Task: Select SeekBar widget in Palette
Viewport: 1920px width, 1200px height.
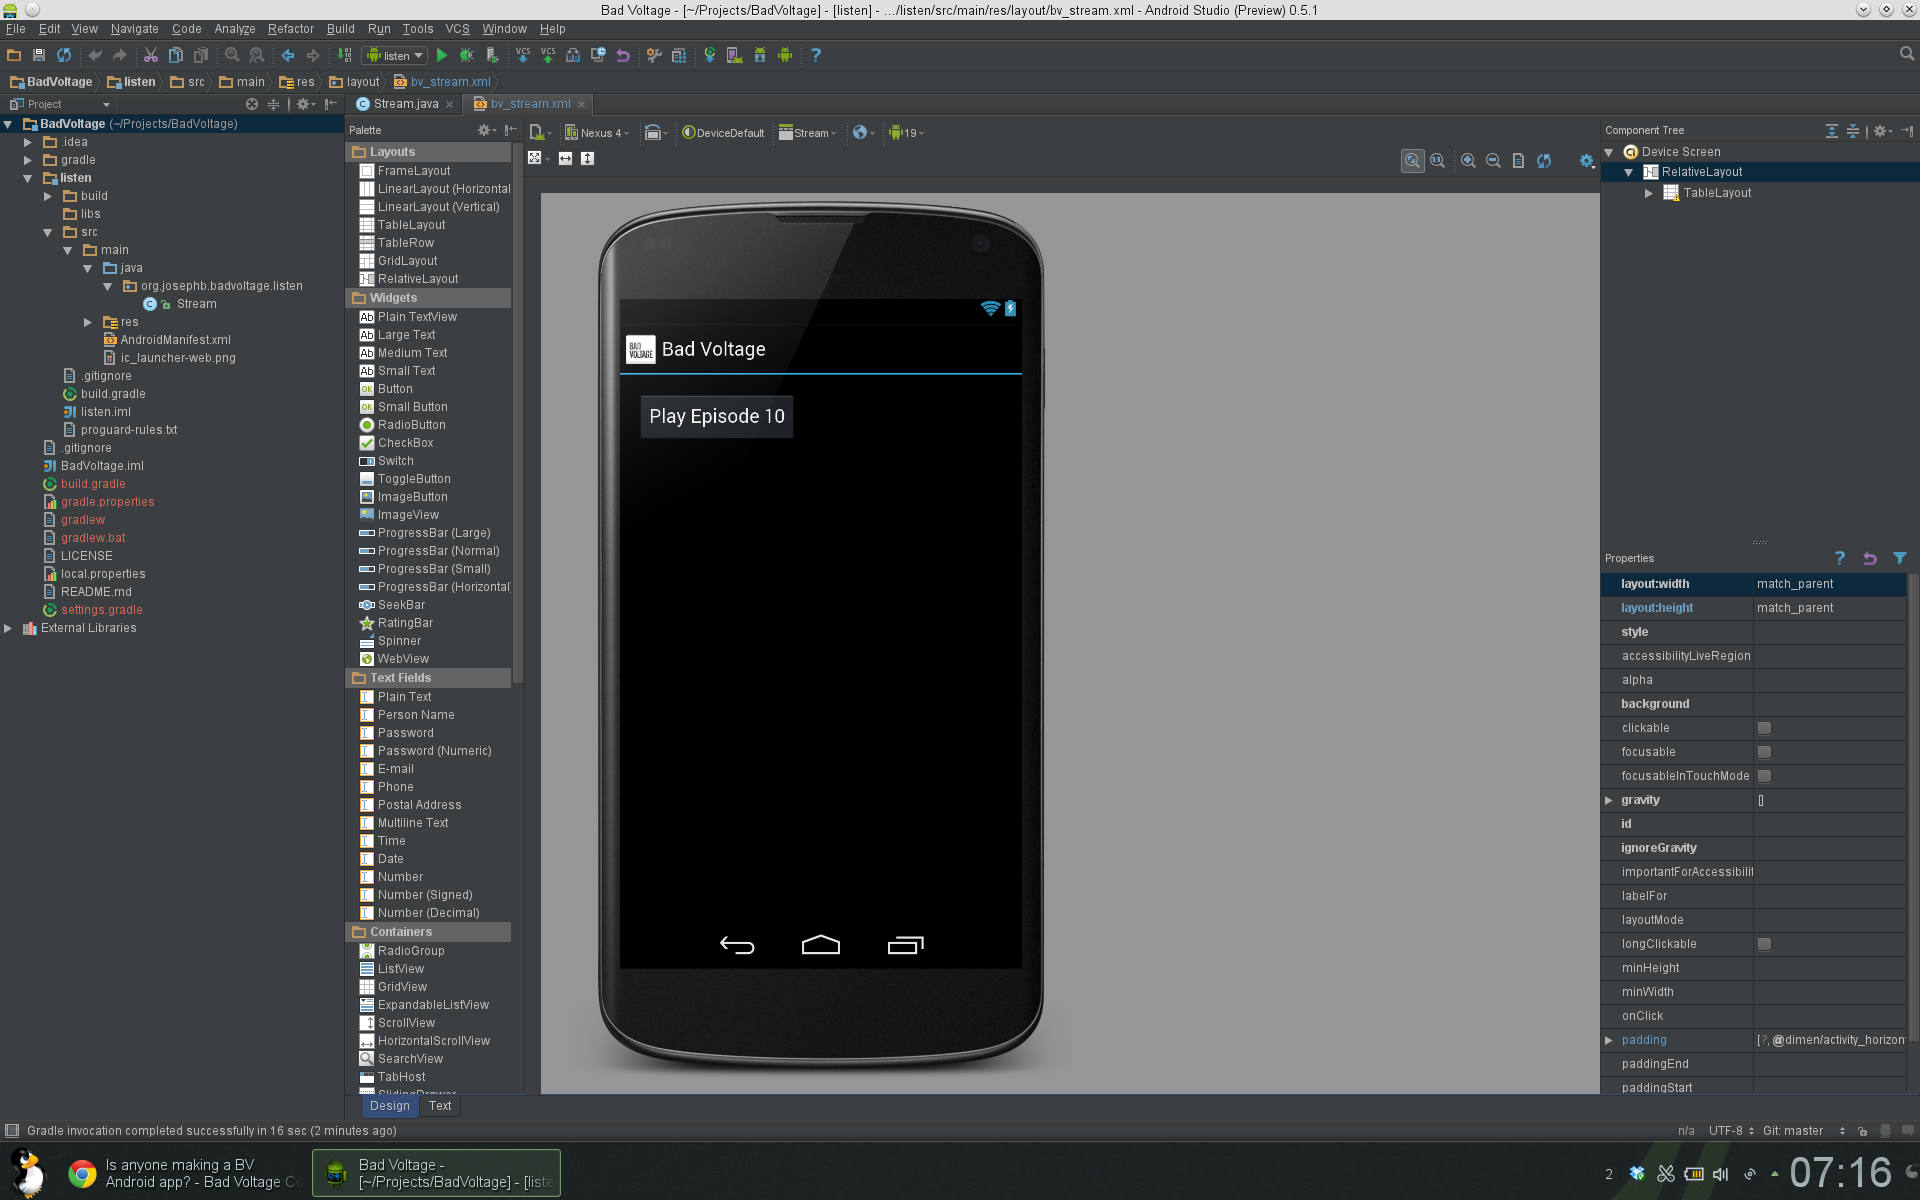Action: coord(401,605)
